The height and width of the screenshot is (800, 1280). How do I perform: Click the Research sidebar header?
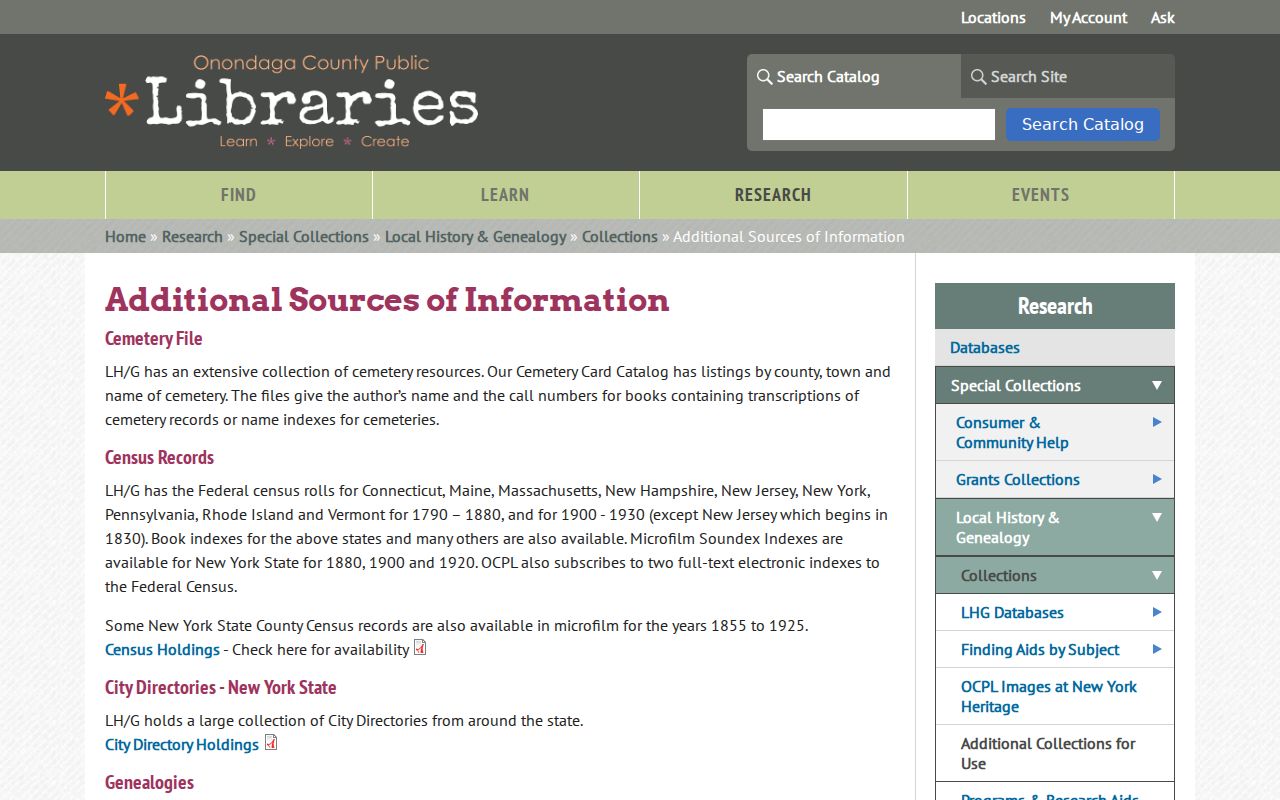pyautogui.click(x=1055, y=306)
